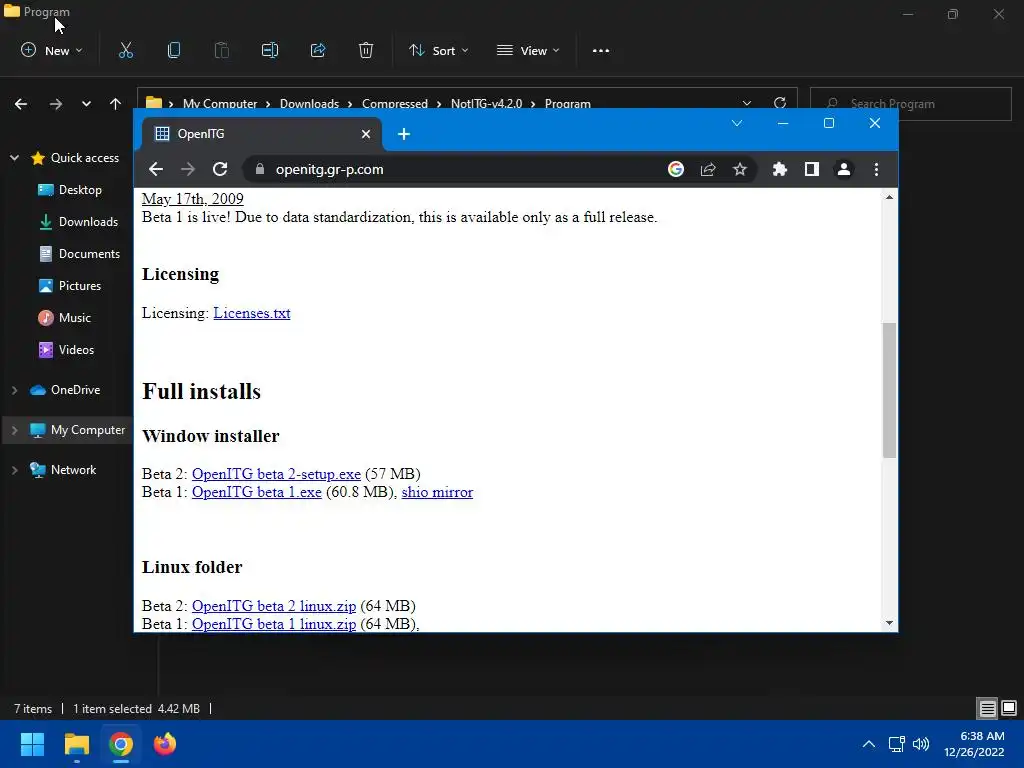Open the Sort dropdown menu

point(439,50)
